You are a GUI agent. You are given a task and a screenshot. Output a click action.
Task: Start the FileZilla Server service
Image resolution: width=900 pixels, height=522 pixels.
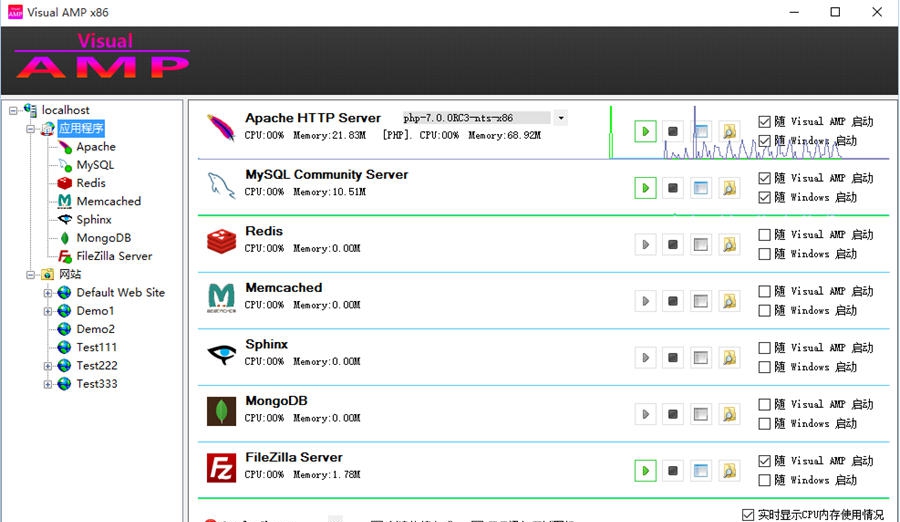pos(645,471)
